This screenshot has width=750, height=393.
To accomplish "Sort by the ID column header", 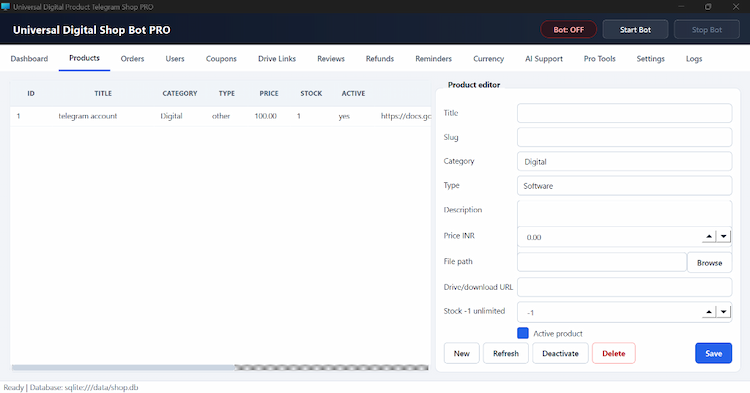I will point(31,93).
